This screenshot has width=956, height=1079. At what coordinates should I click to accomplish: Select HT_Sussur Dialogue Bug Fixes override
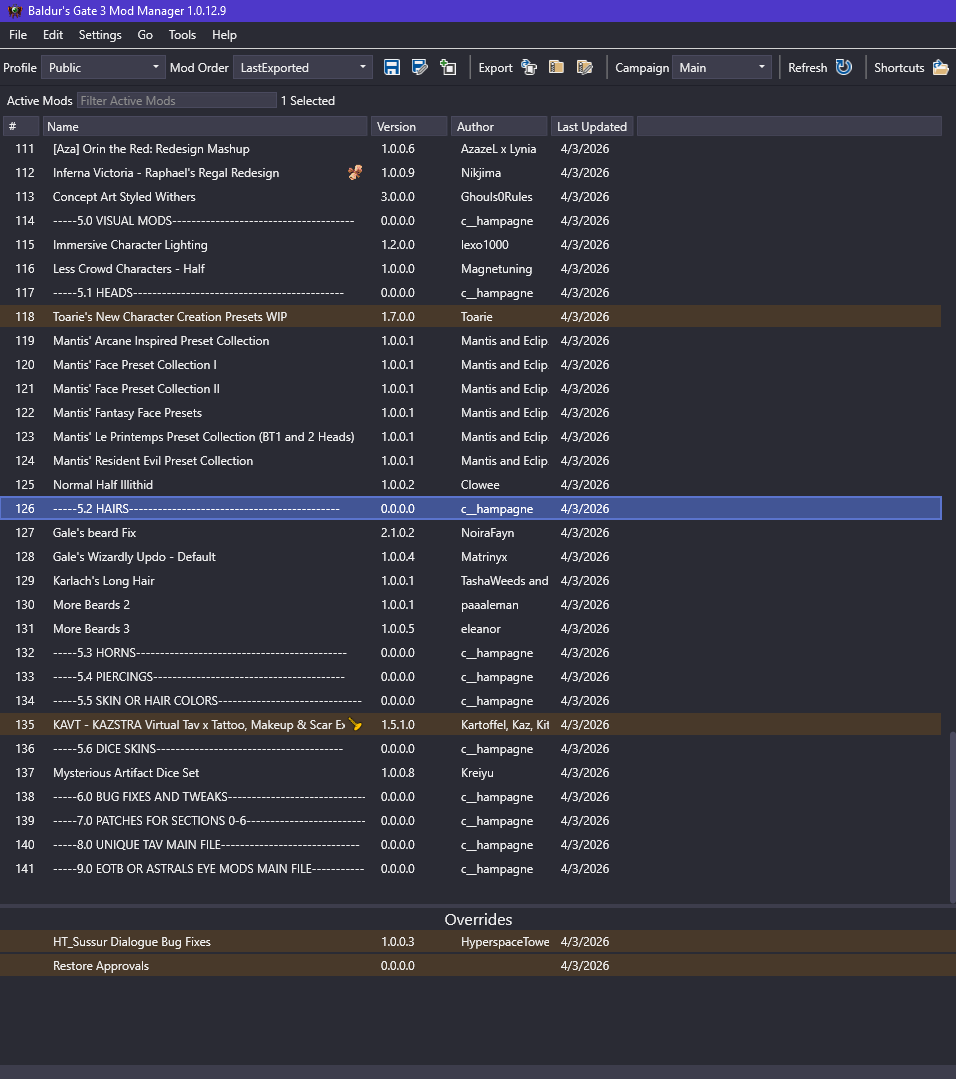click(x=478, y=941)
